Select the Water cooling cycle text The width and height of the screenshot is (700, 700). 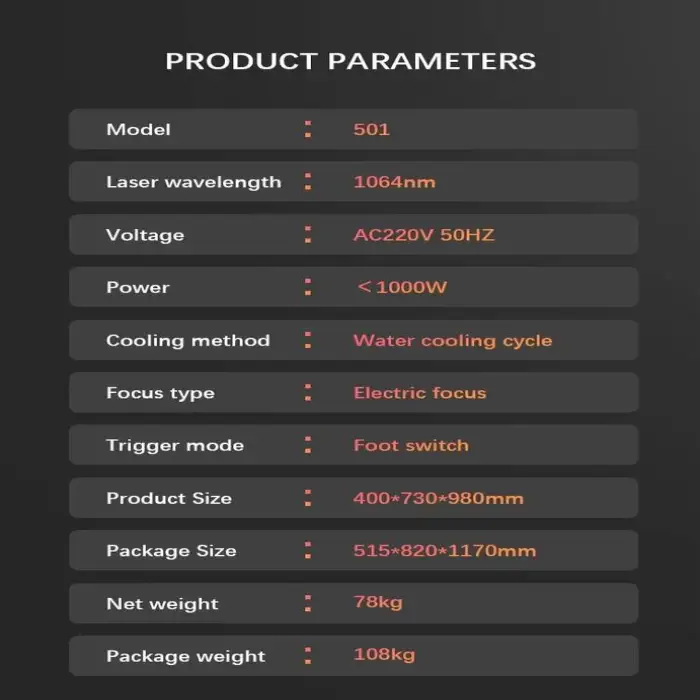tap(452, 340)
